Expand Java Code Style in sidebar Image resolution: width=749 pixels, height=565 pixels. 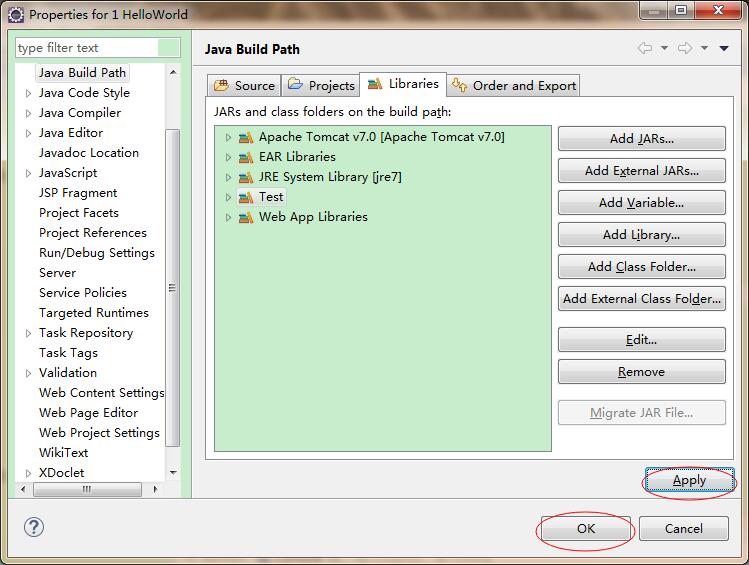point(29,93)
